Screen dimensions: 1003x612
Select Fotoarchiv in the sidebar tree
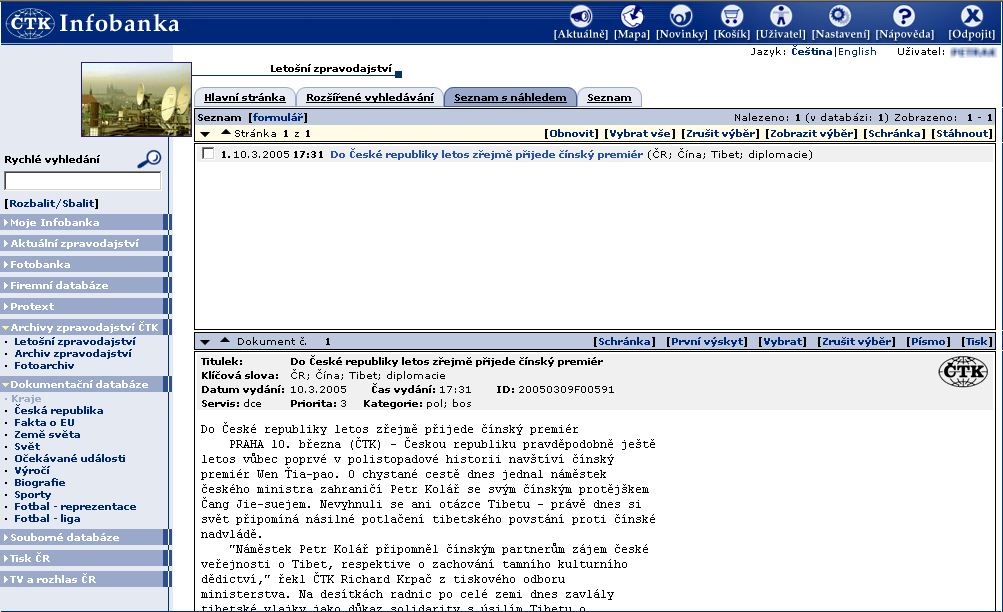point(44,365)
